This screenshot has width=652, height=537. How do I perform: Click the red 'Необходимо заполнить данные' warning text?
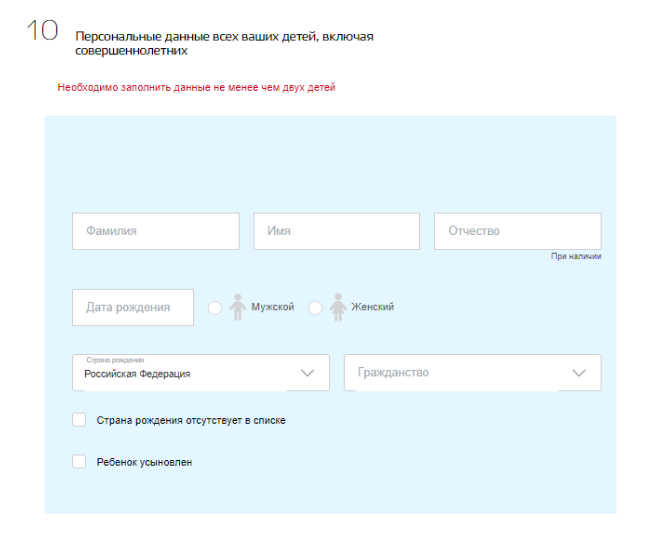click(x=196, y=87)
